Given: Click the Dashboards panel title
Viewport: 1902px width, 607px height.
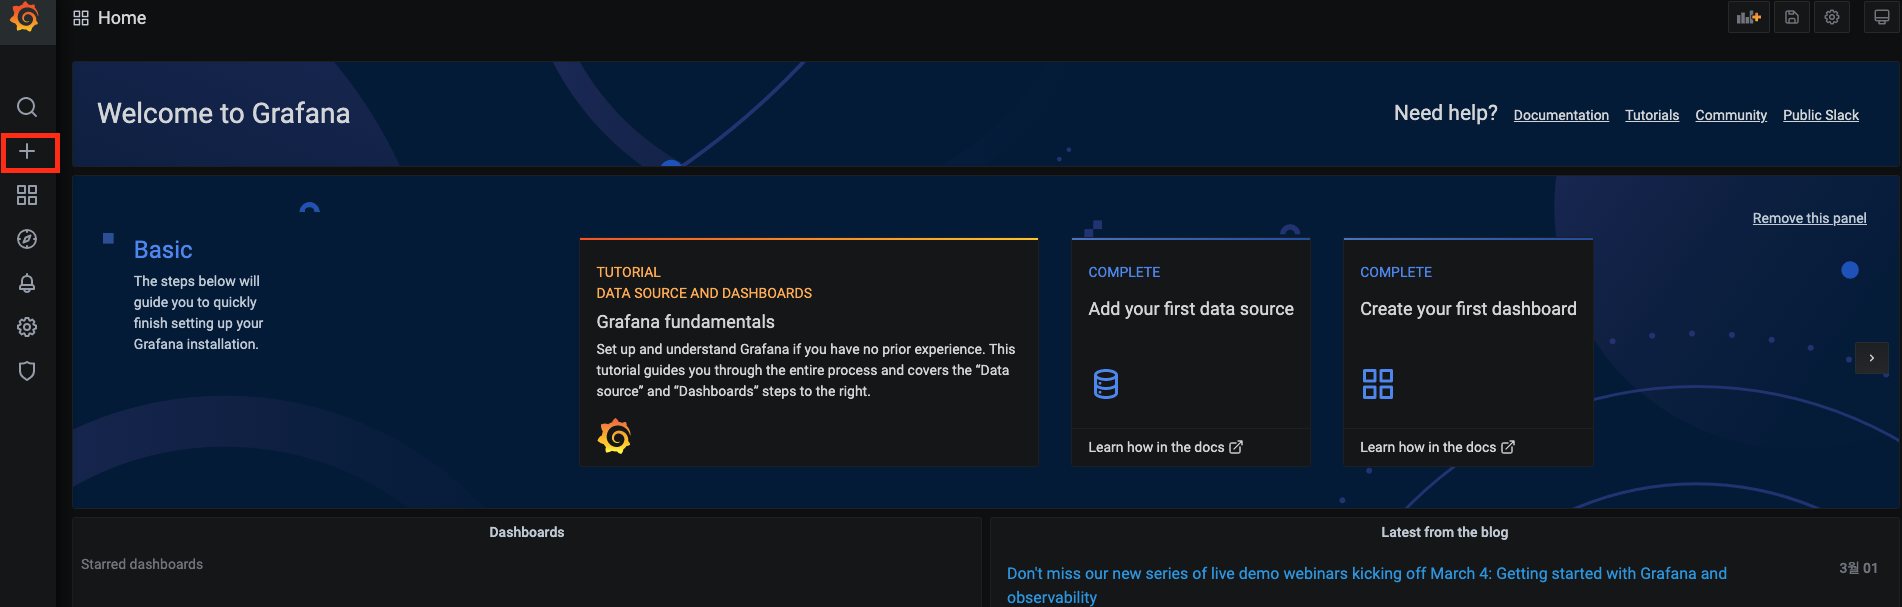Looking at the screenshot, I should [x=527, y=532].
